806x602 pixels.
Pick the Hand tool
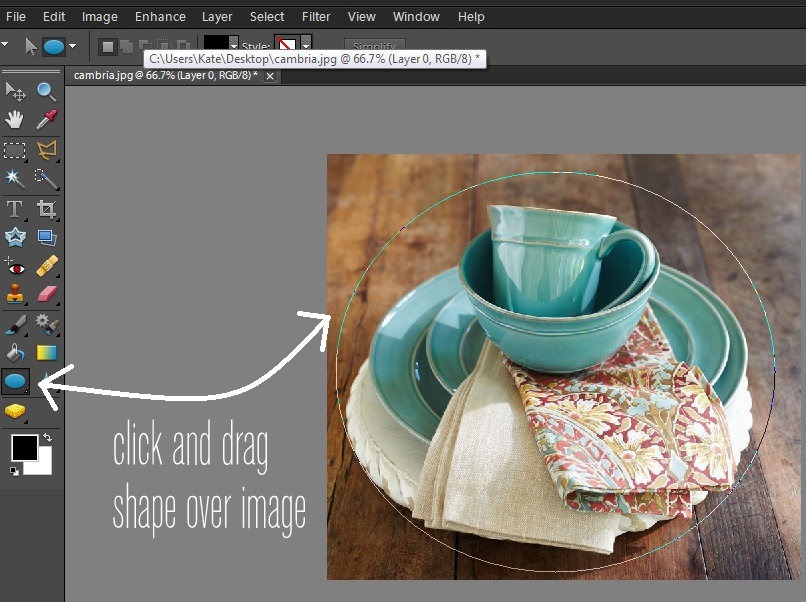(15, 120)
